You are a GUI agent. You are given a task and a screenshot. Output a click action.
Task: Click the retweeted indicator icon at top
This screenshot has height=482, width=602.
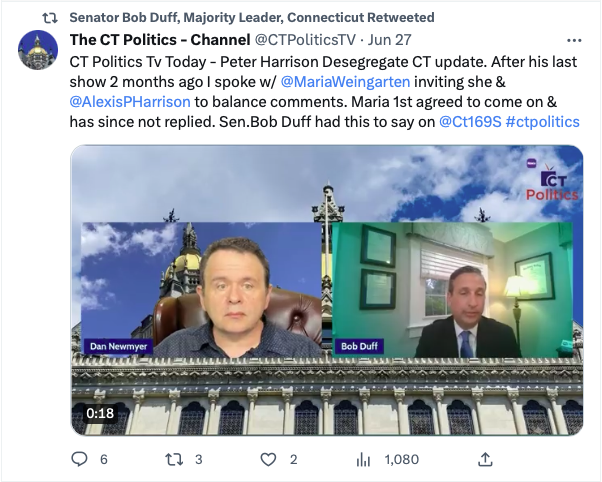[x=50, y=18]
